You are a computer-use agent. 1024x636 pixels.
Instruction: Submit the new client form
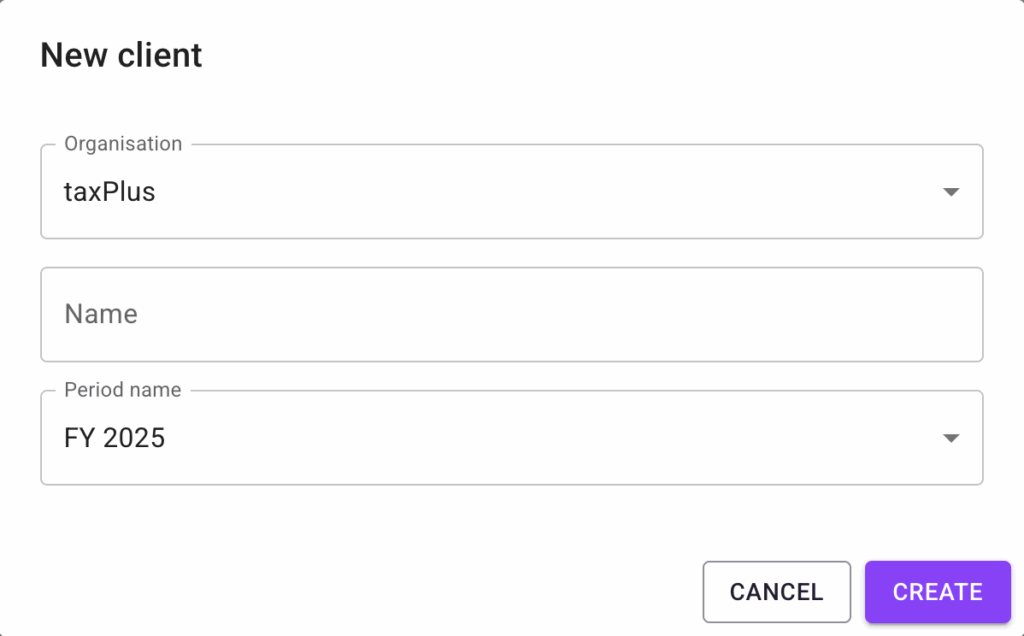(x=937, y=591)
